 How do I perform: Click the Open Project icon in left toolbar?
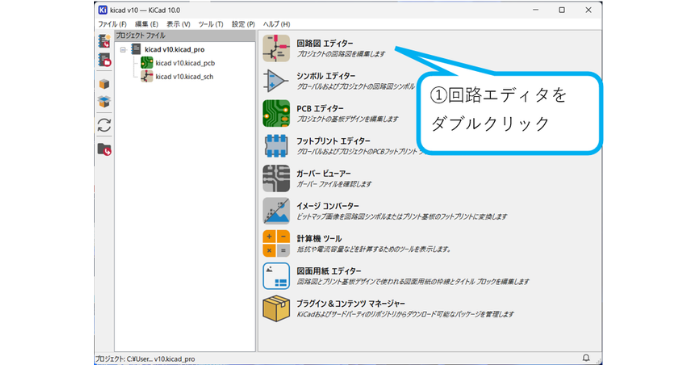[x=104, y=60]
